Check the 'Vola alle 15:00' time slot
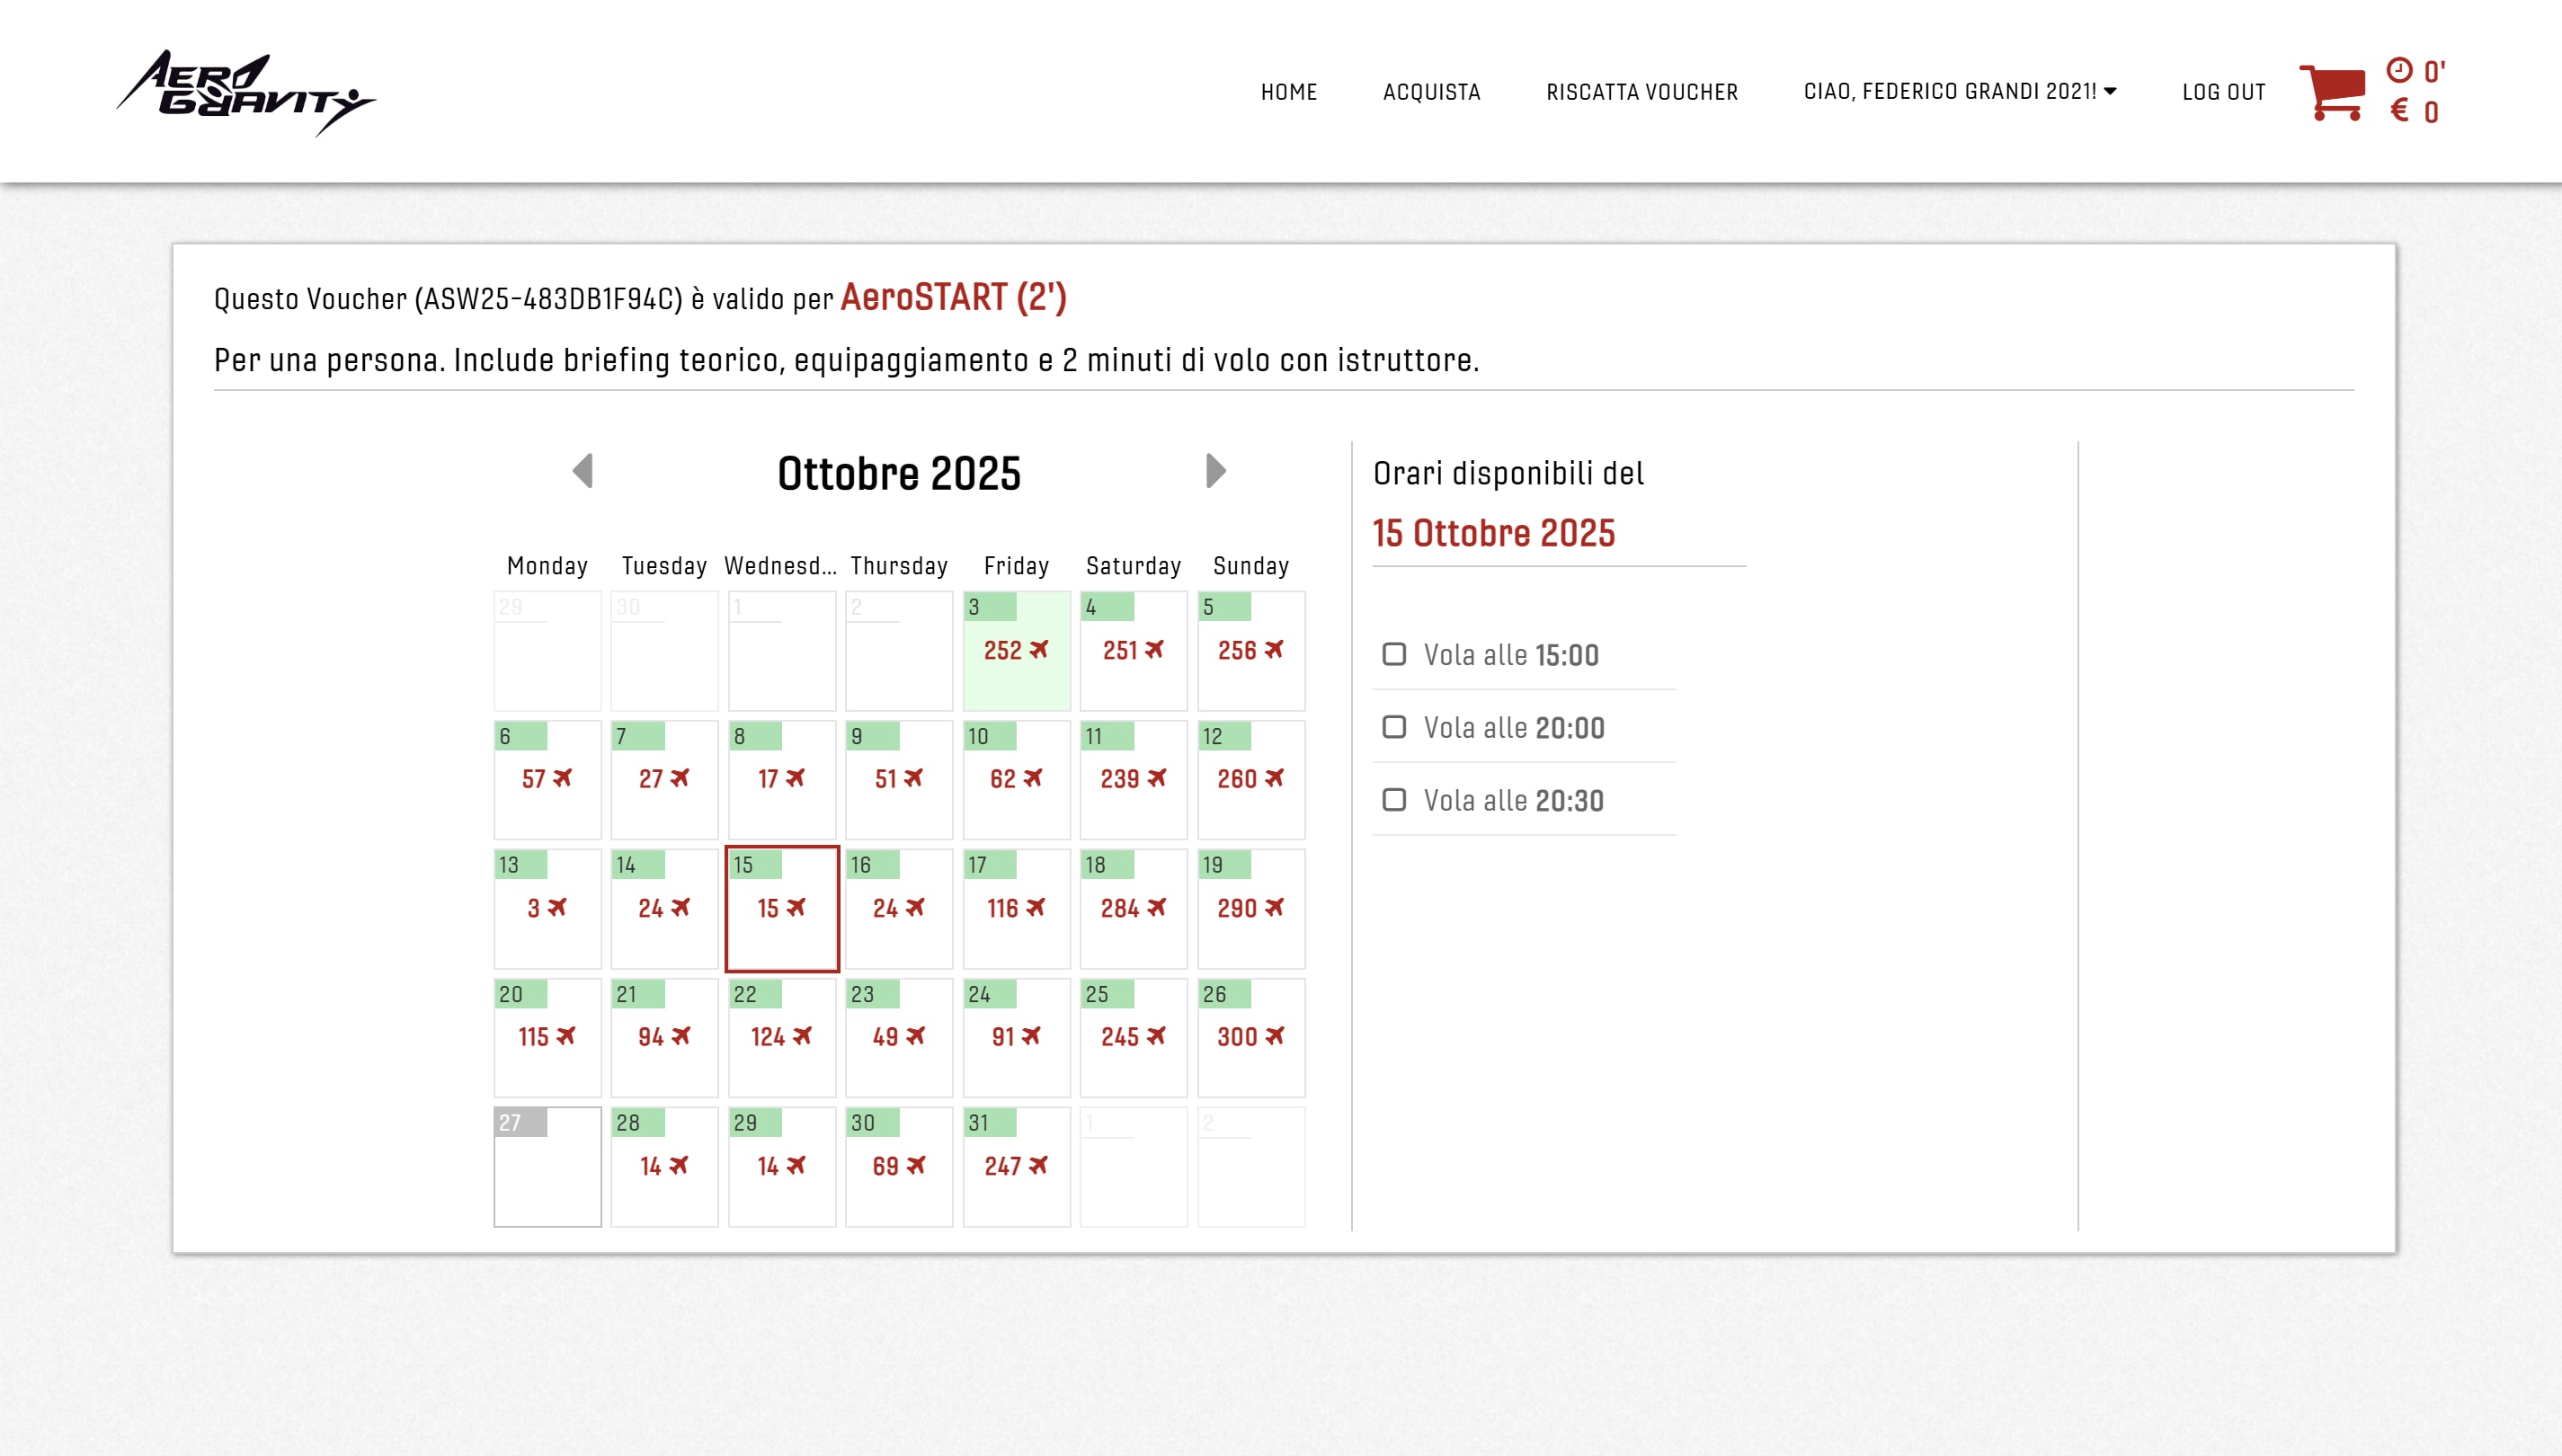 coord(1394,654)
